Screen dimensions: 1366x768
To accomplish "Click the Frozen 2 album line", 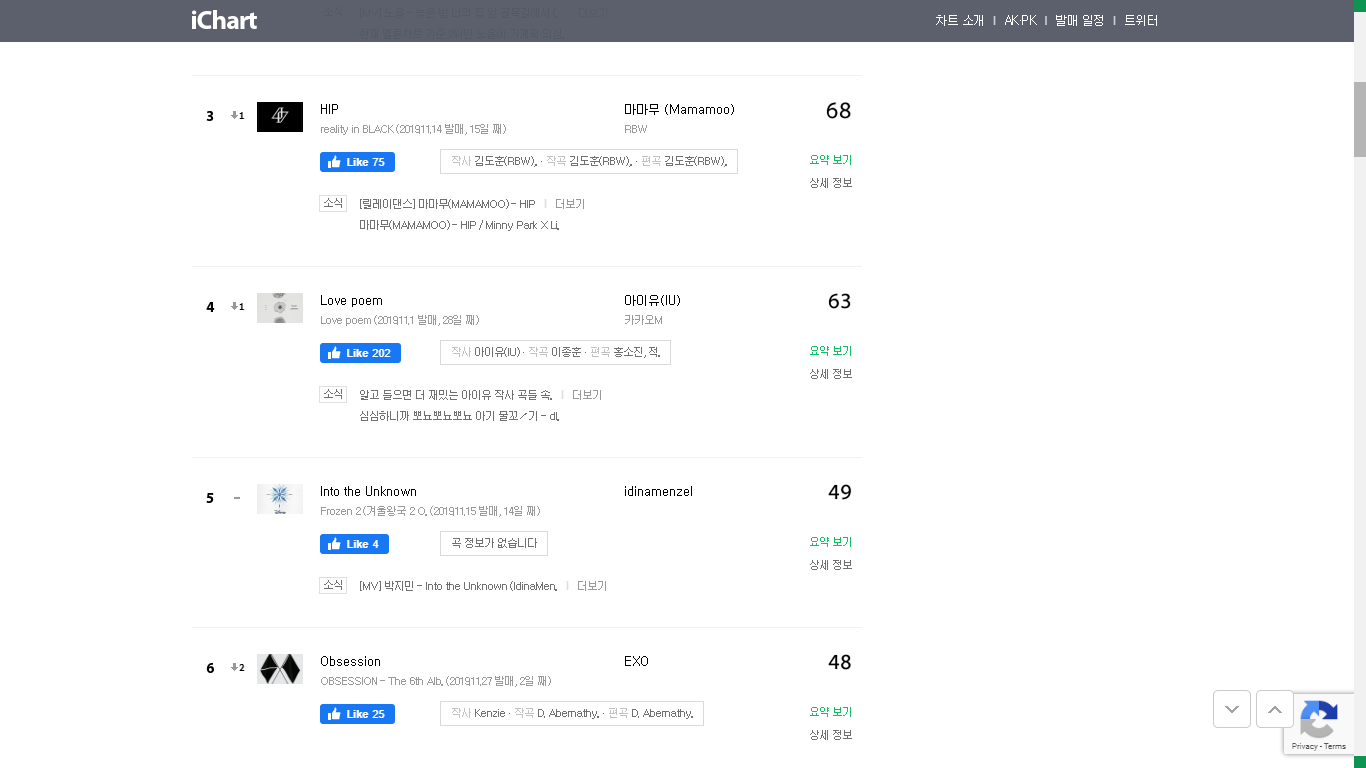I will click(x=430, y=511).
